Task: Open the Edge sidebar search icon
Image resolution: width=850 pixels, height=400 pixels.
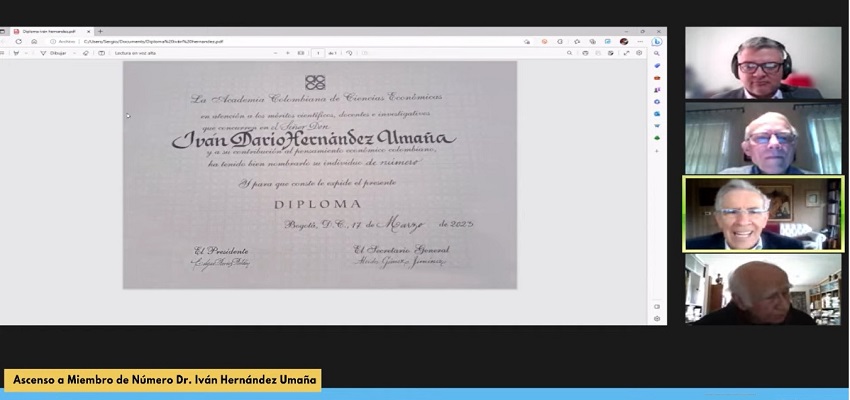Action: tap(656, 54)
